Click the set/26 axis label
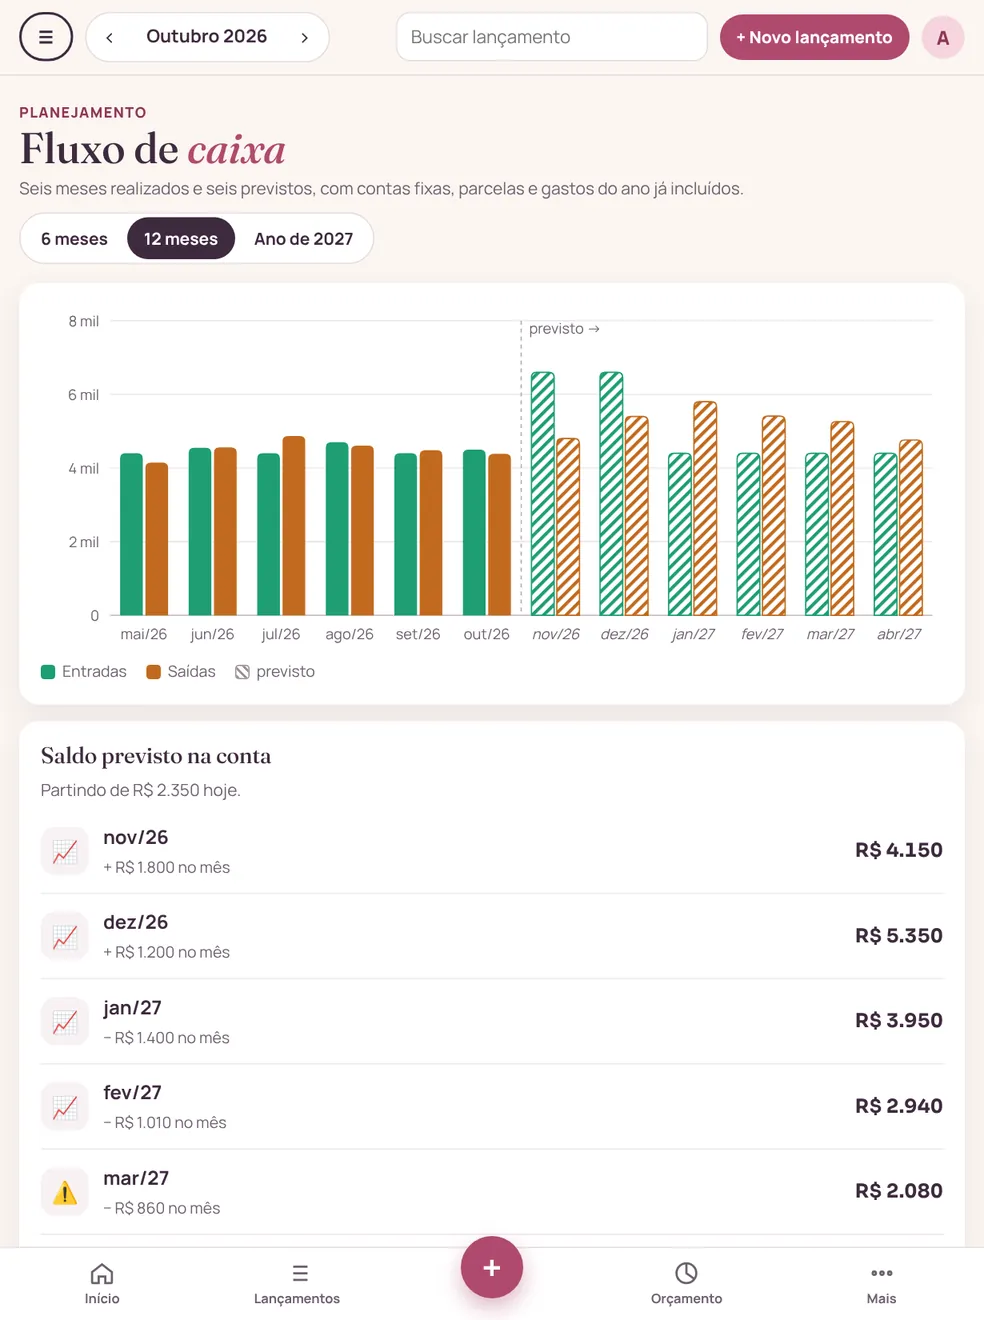This screenshot has width=984, height=1320. pyautogui.click(x=417, y=634)
